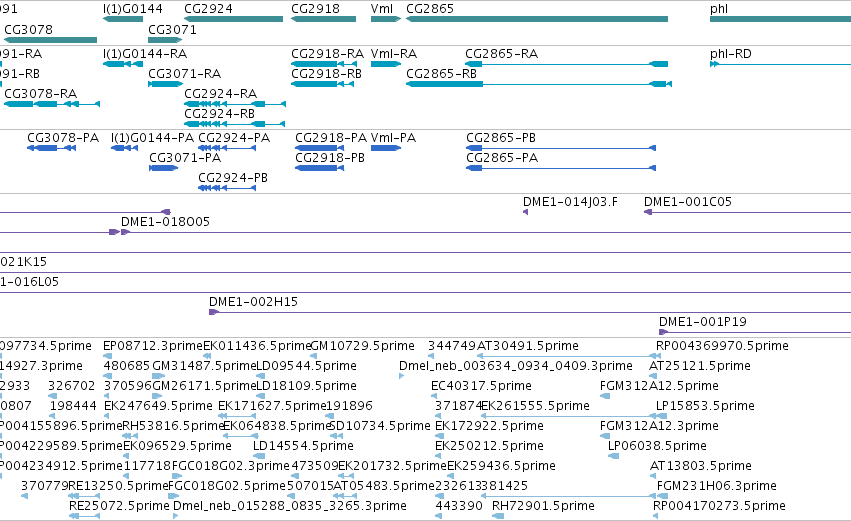Screen dimensions: 851x521
Task: Click the l(1)G0144 gene label
Action: [132, 9]
